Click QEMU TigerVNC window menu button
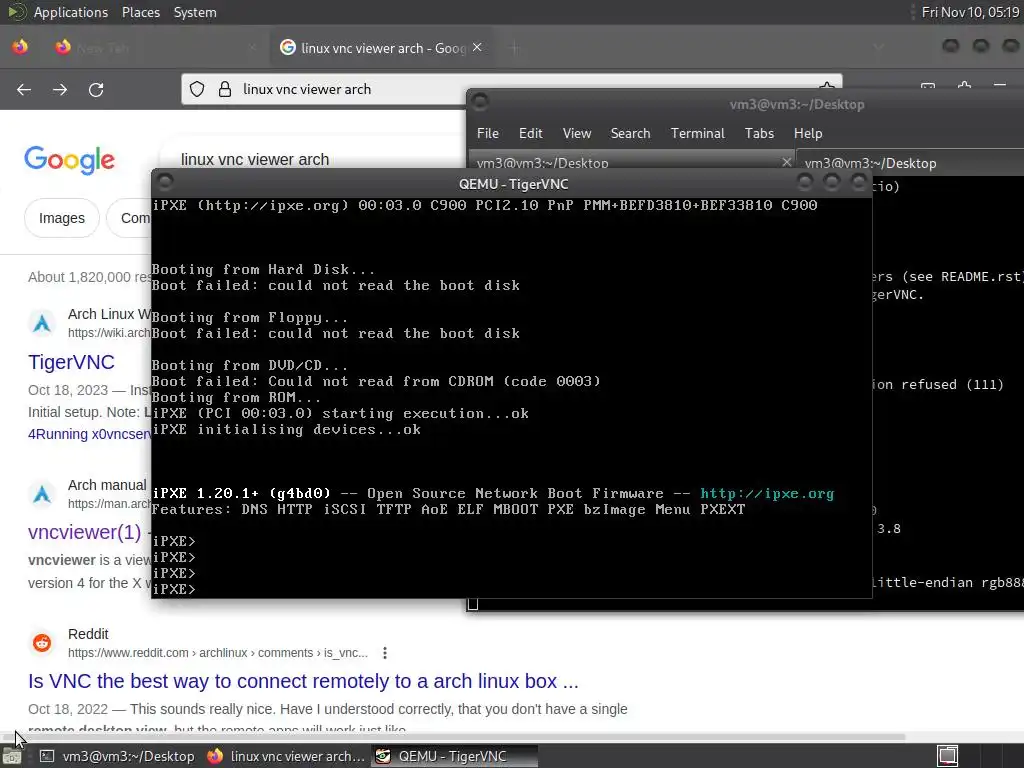1024x768 pixels. [165, 182]
